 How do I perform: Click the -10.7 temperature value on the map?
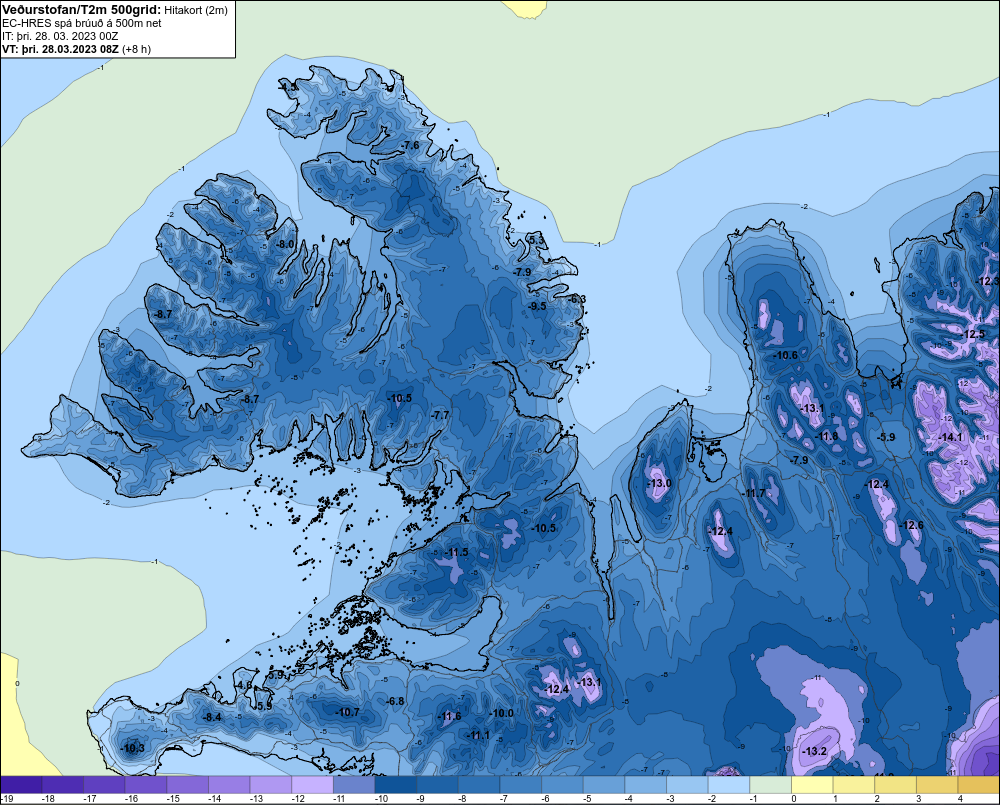click(347, 713)
